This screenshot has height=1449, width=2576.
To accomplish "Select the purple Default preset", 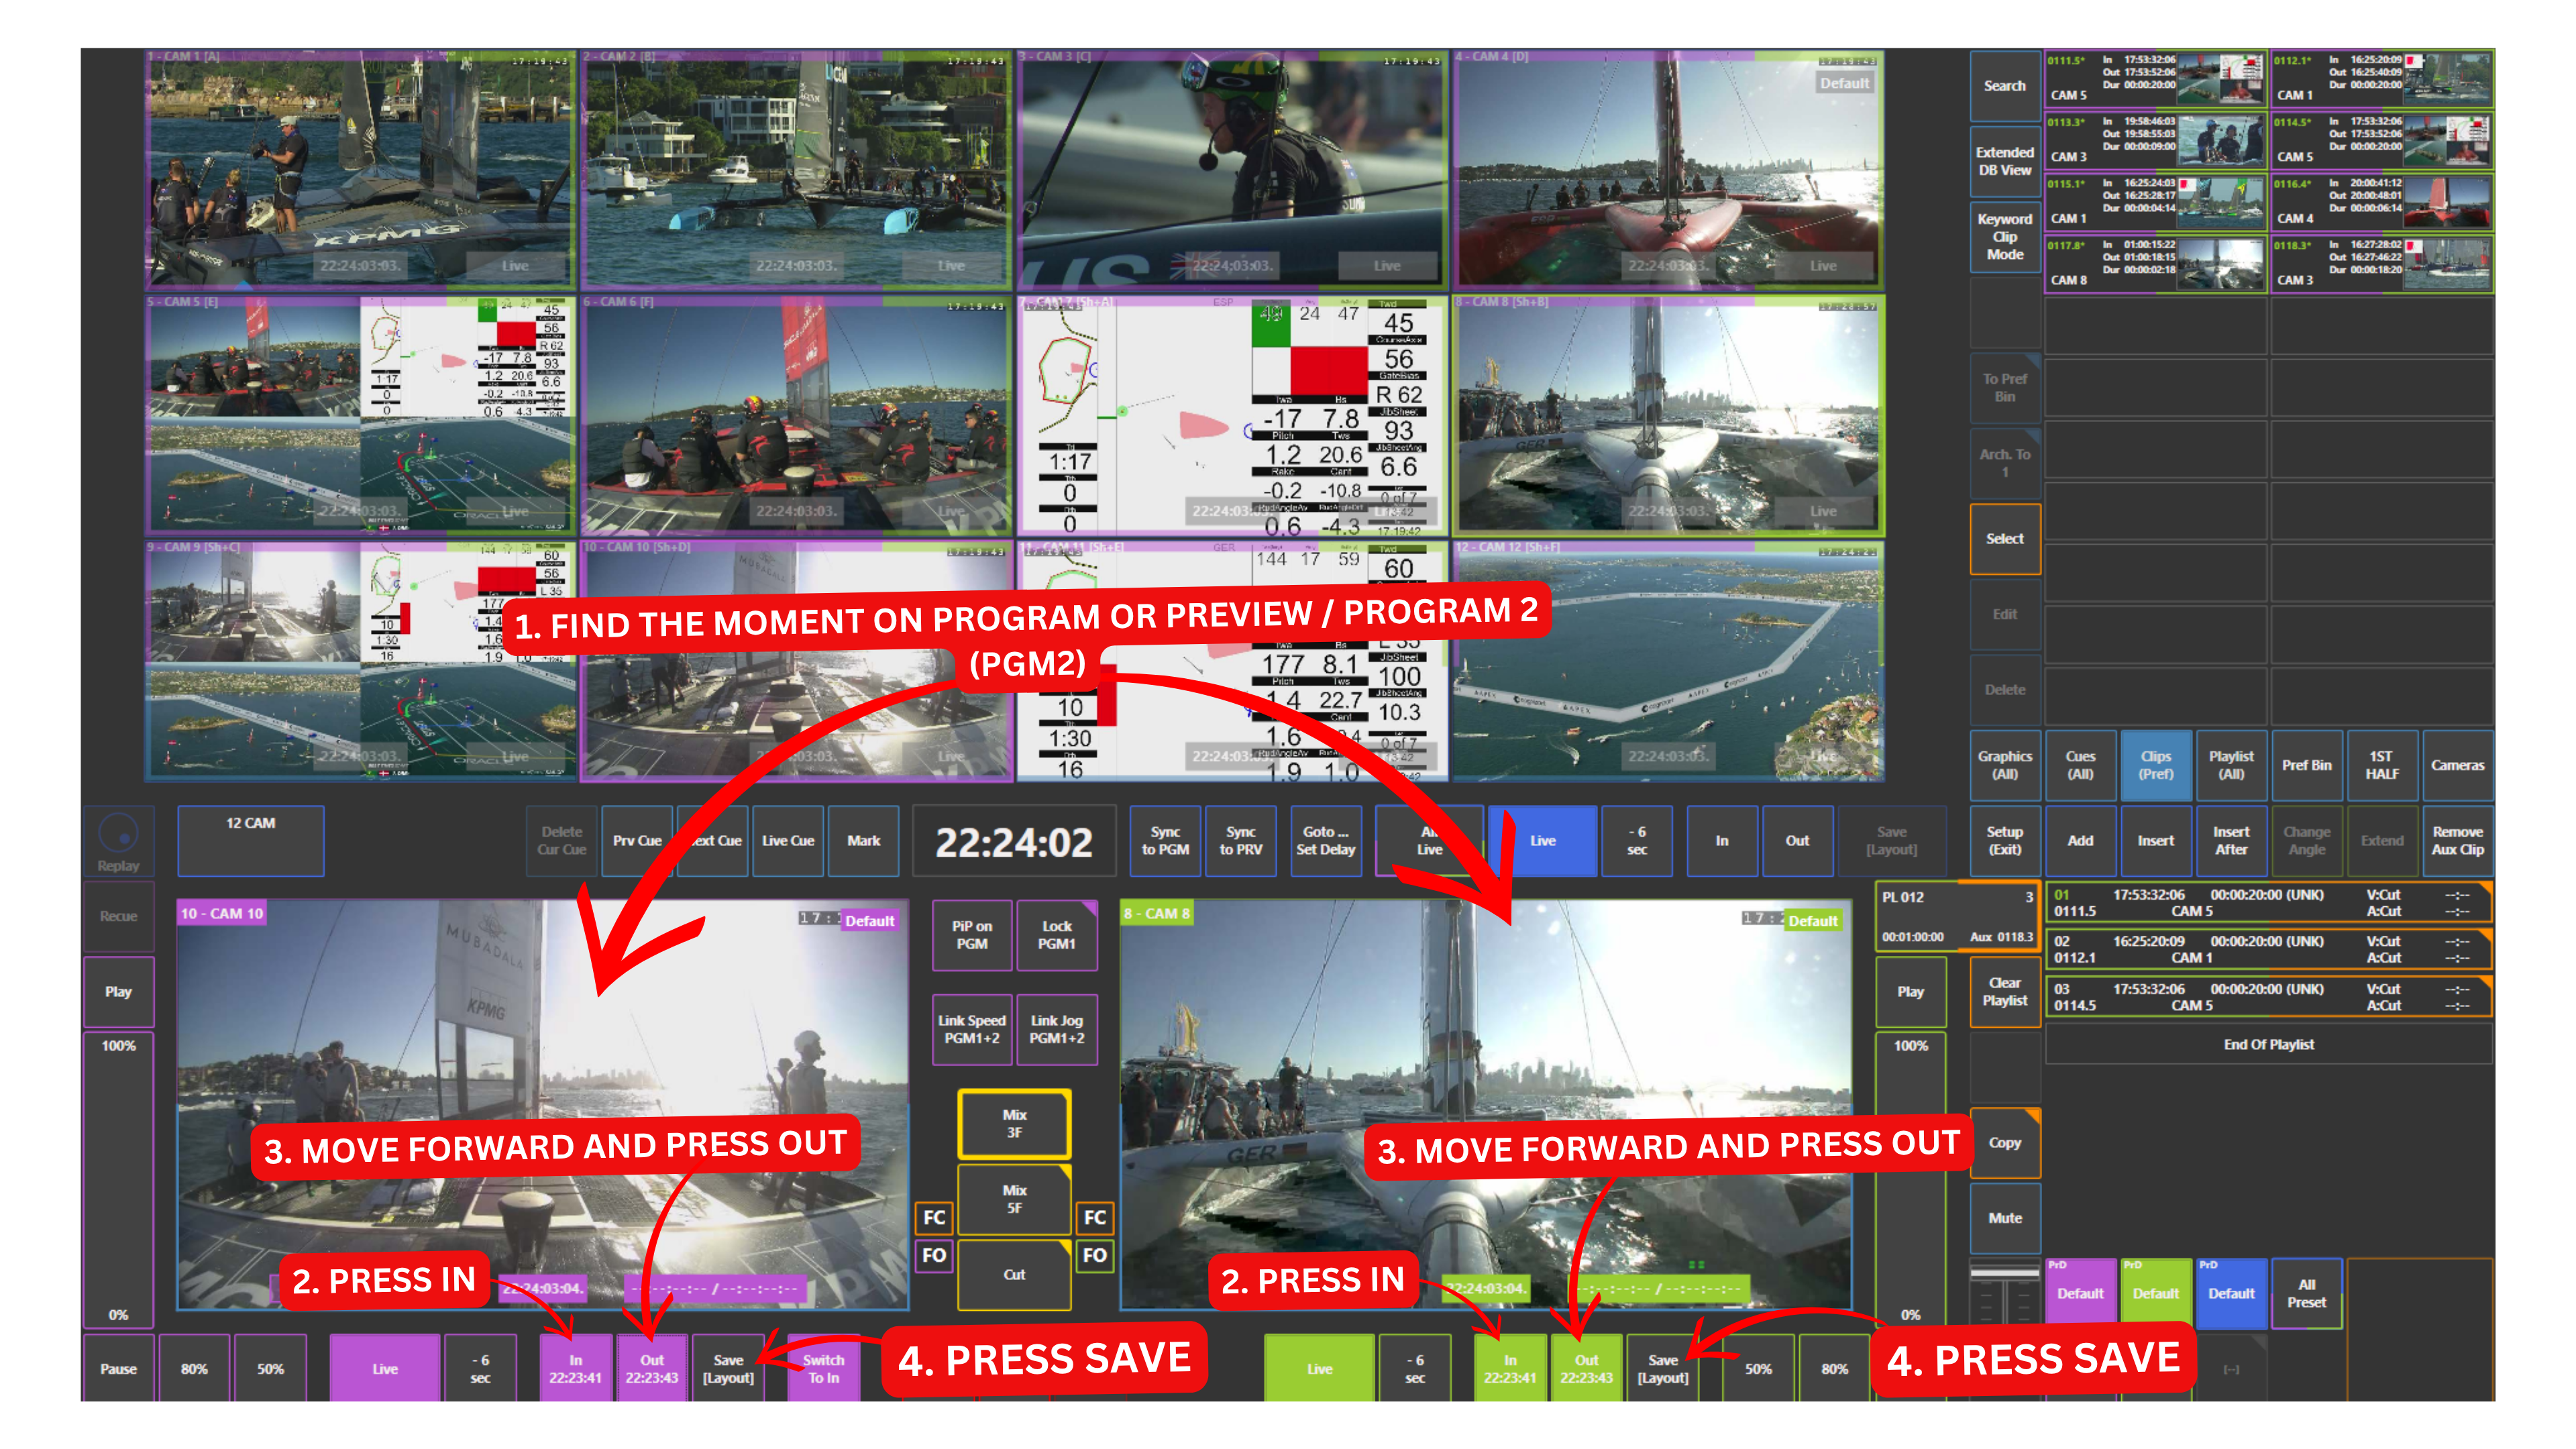I will click(x=2080, y=1293).
